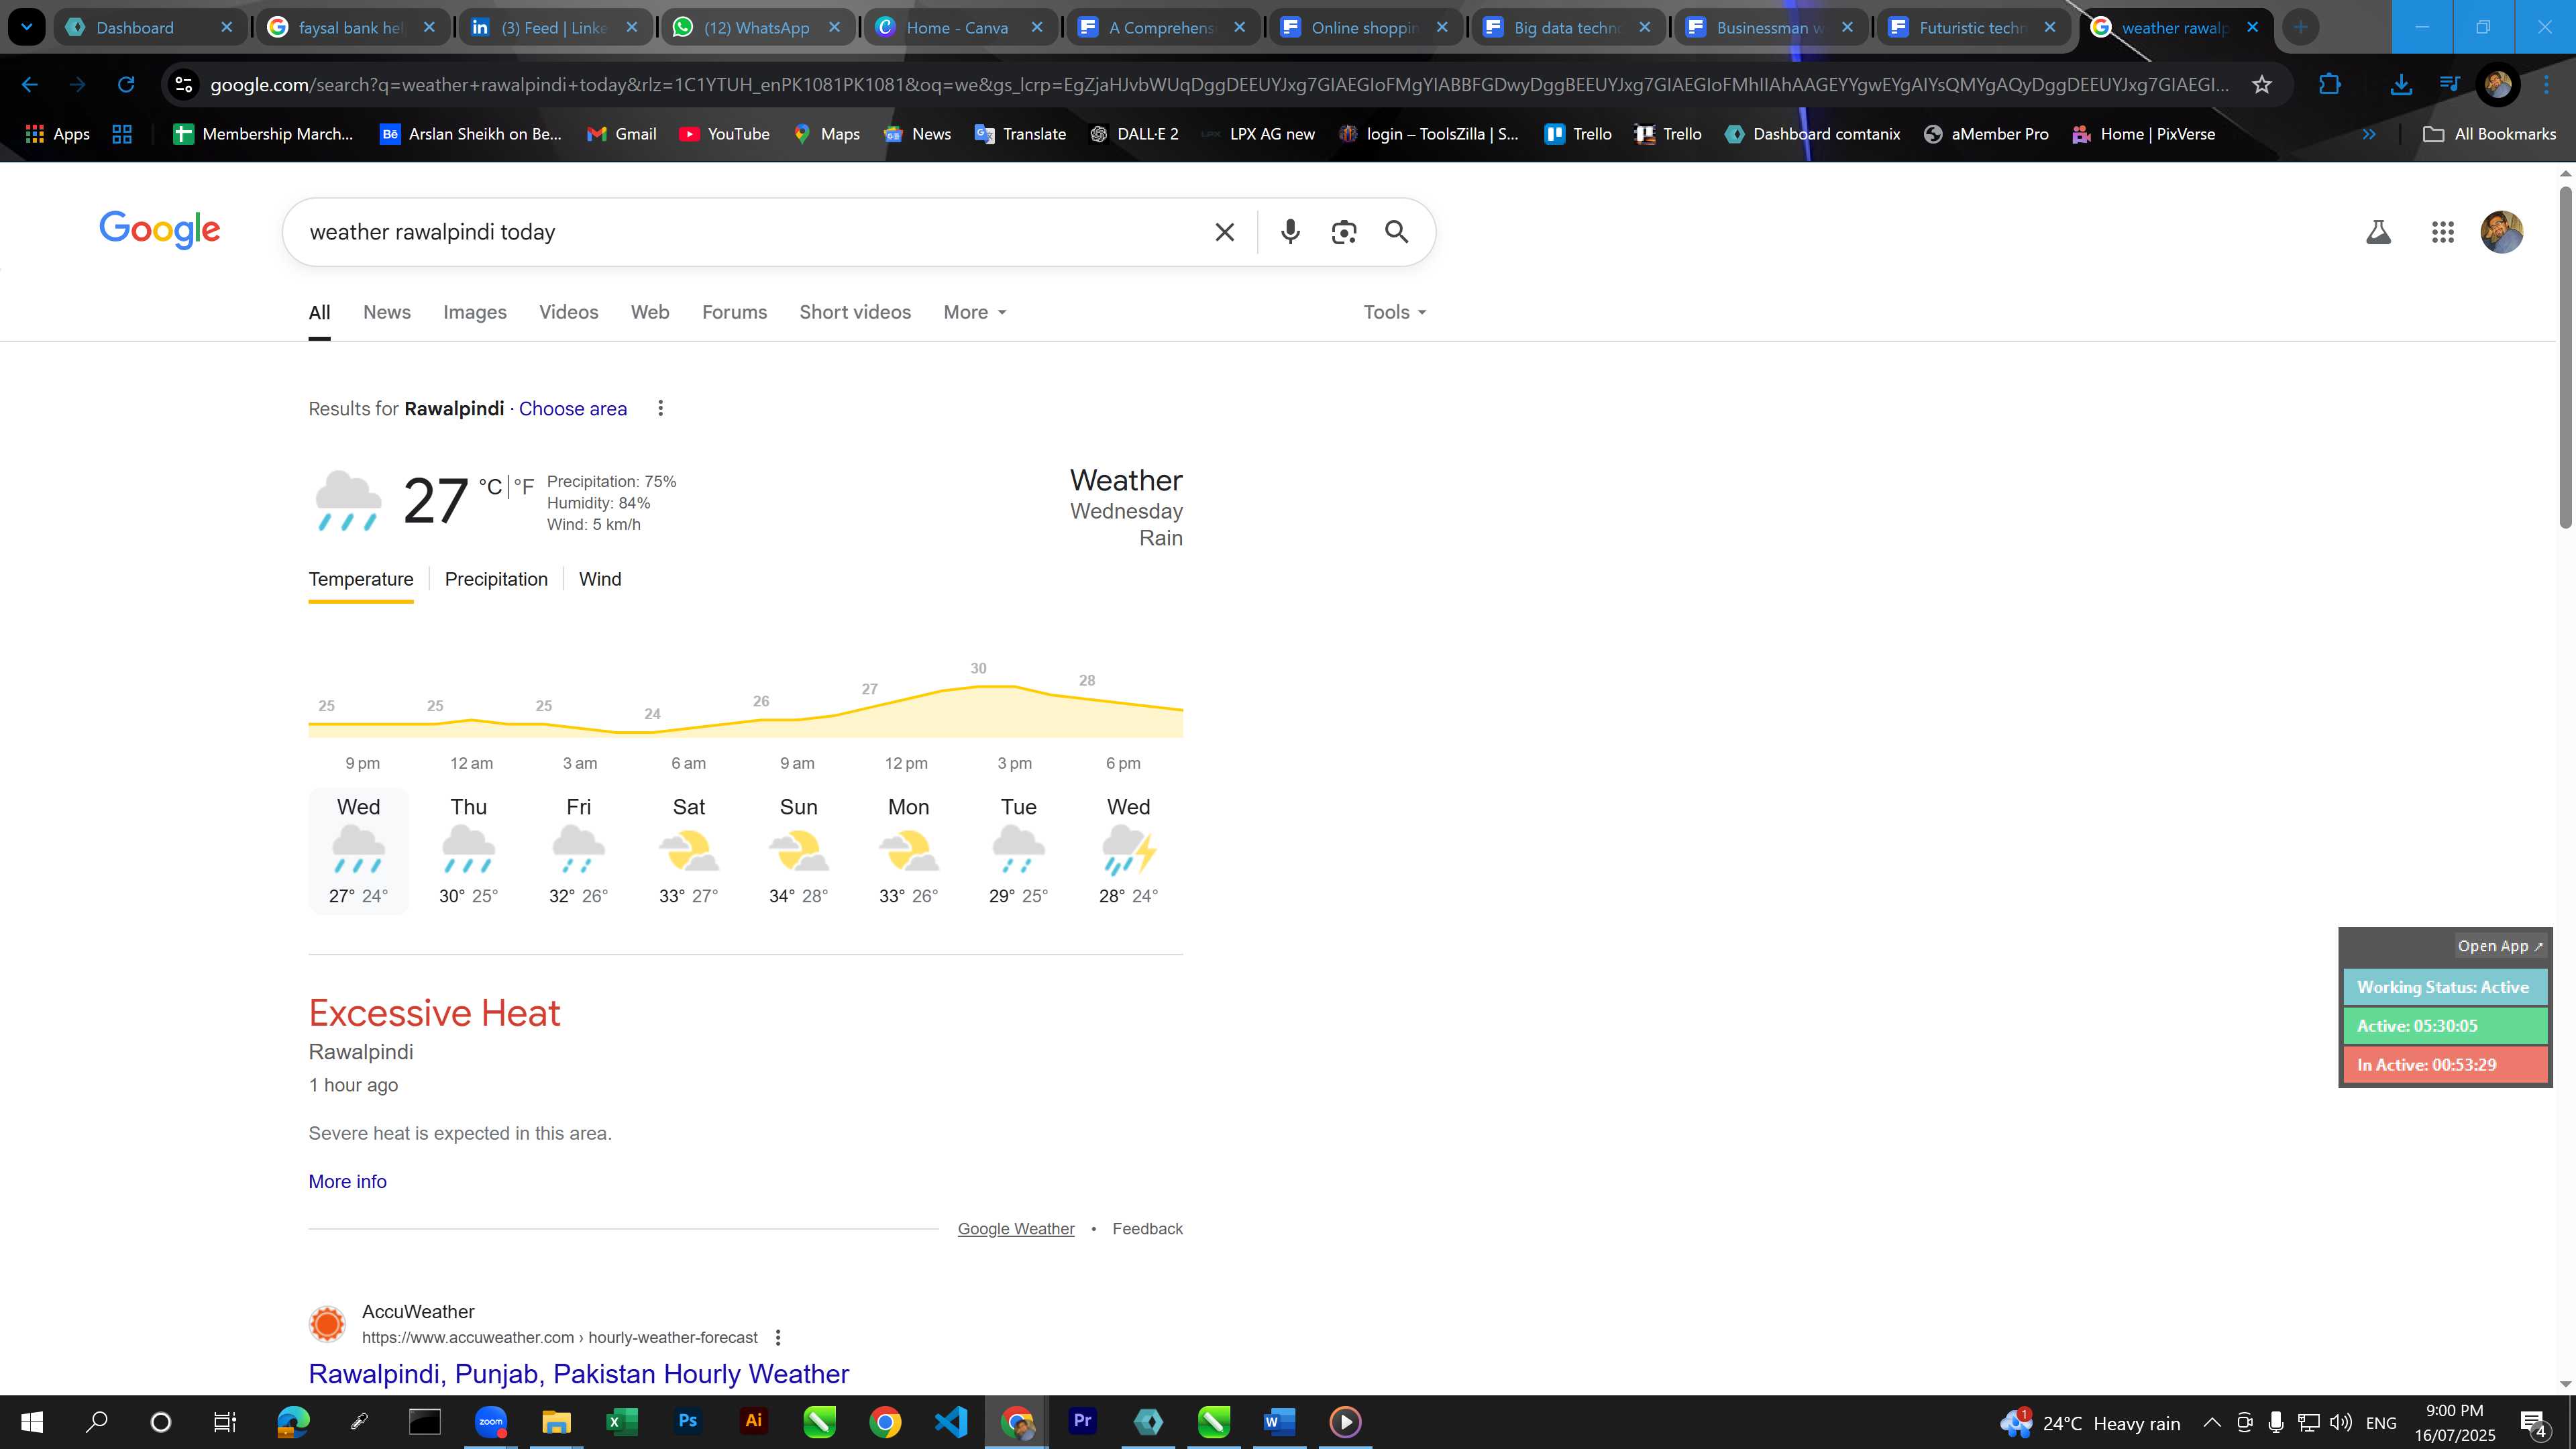2576x1449 pixels.
Task: Open Chrome media controls icon
Action: point(2449,85)
